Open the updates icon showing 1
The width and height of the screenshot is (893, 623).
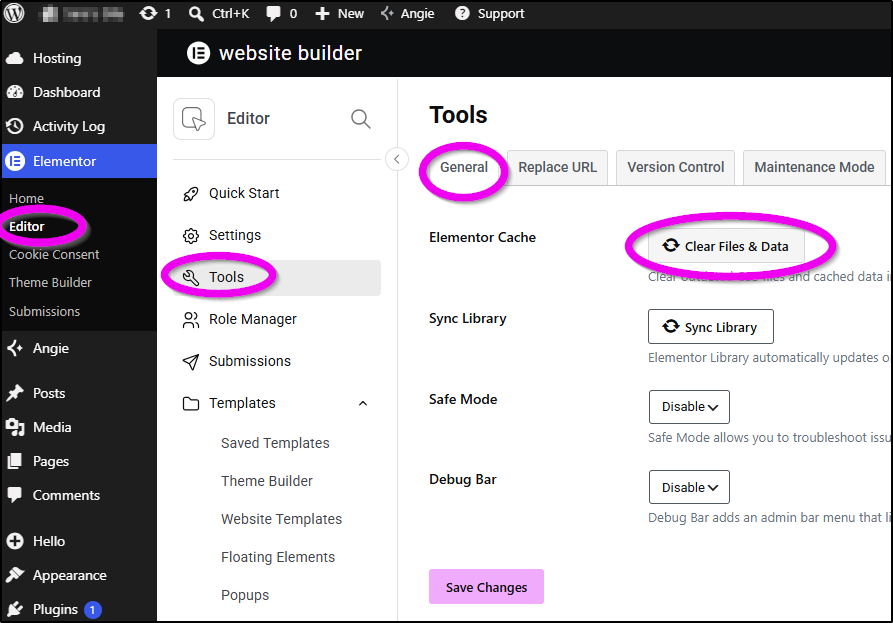point(155,13)
